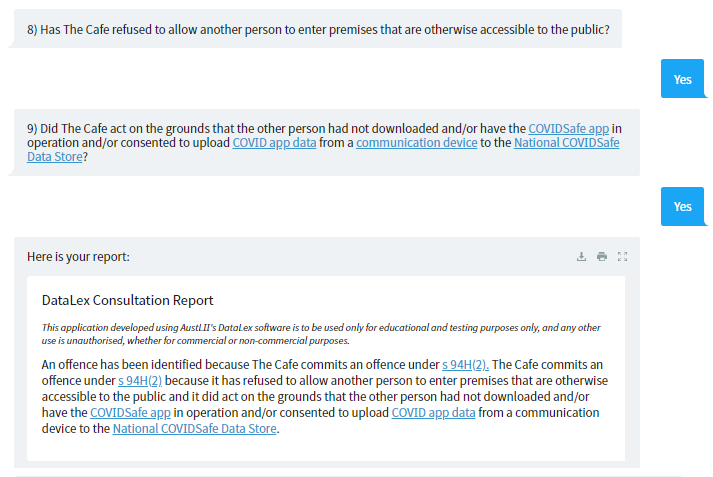Viewport: 713px width, 477px height.
Task: Open COVID app data link in question 9
Action: tap(274, 143)
